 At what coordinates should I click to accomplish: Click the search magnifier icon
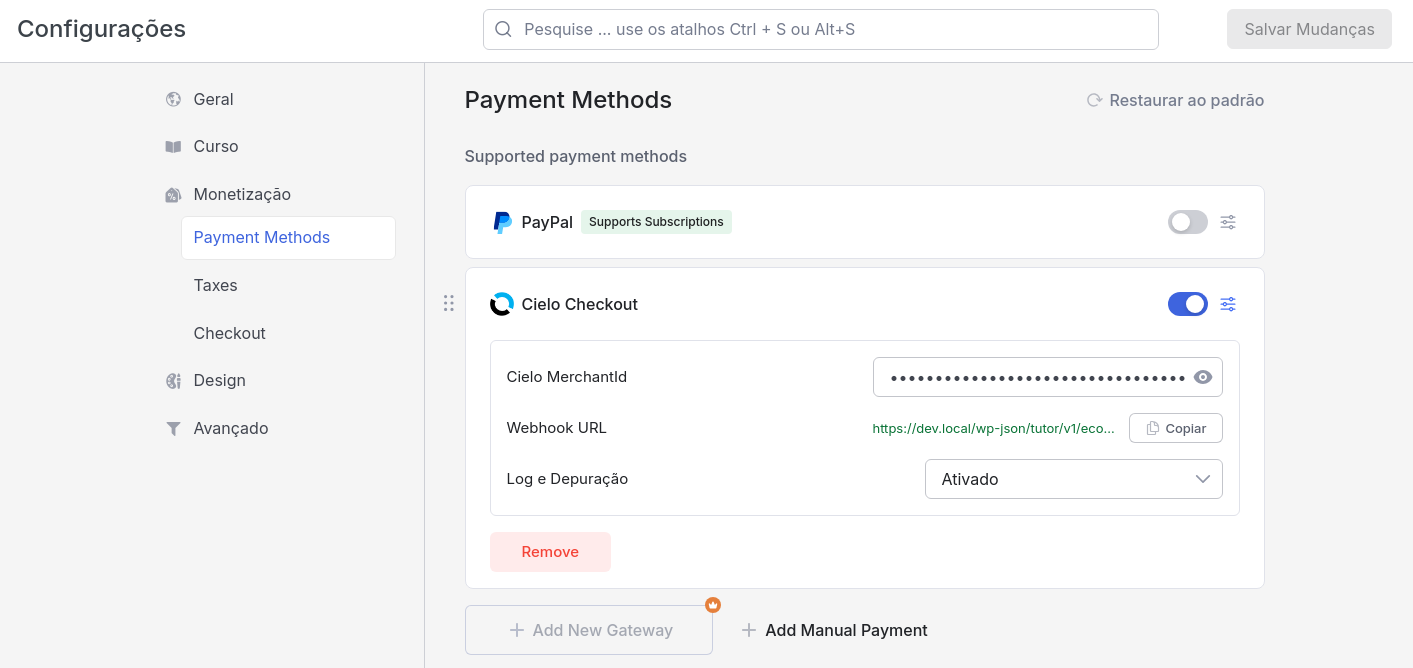point(504,29)
